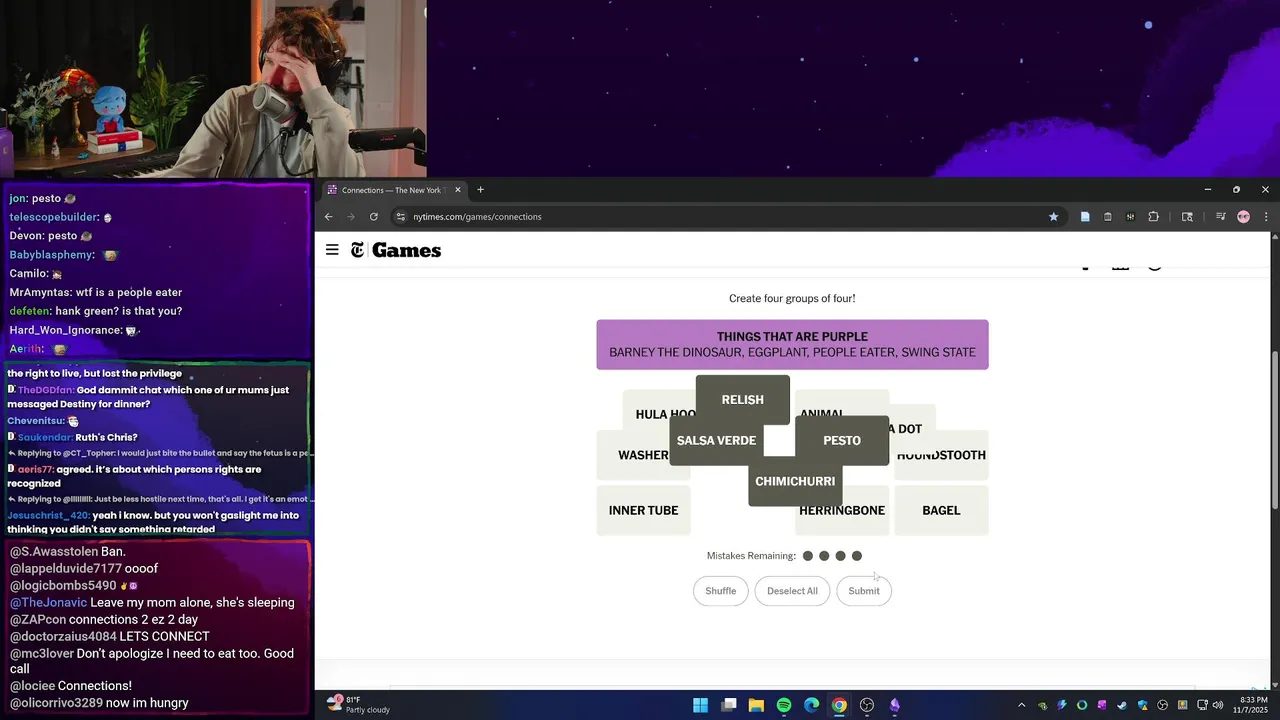Click the chat username Hard_Won_Ignorance

pos(65,331)
